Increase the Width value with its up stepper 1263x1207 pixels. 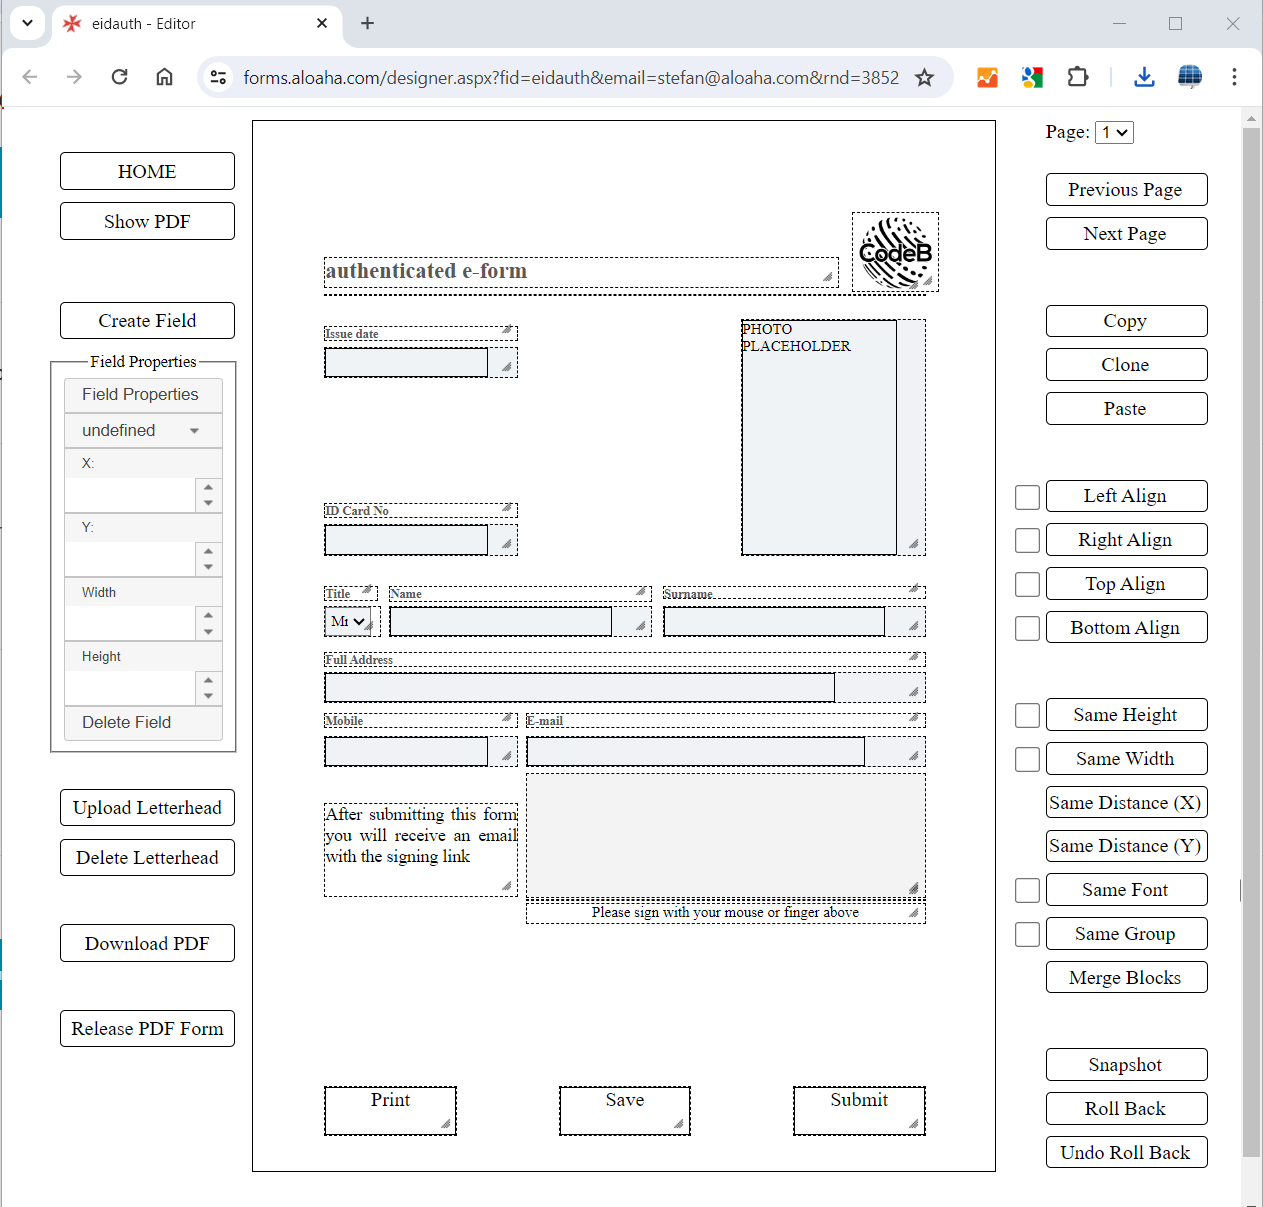(x=208, y=617)
